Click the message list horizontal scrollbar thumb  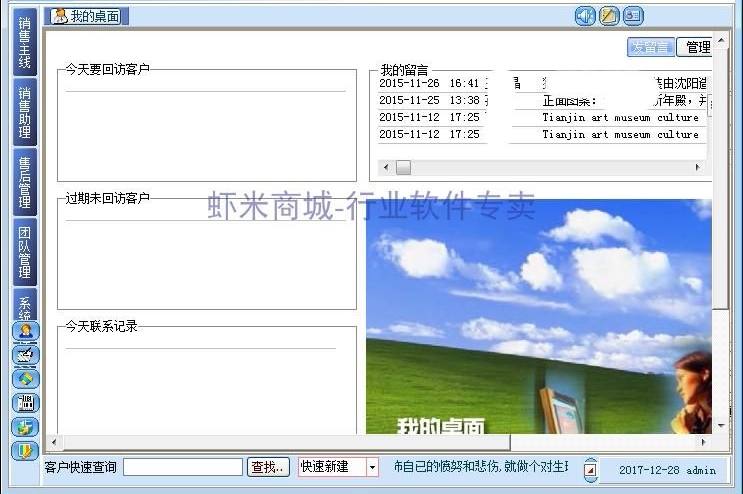403,167
